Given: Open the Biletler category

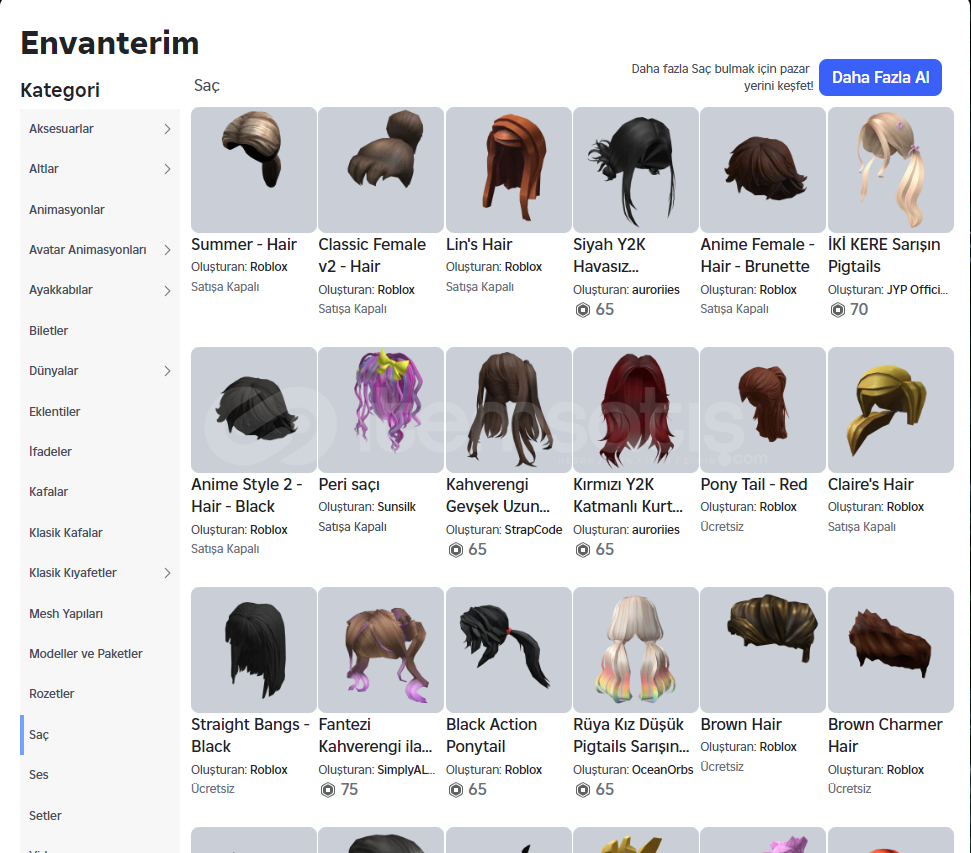Looking at the screenshot, I should [x=100, y=331].
